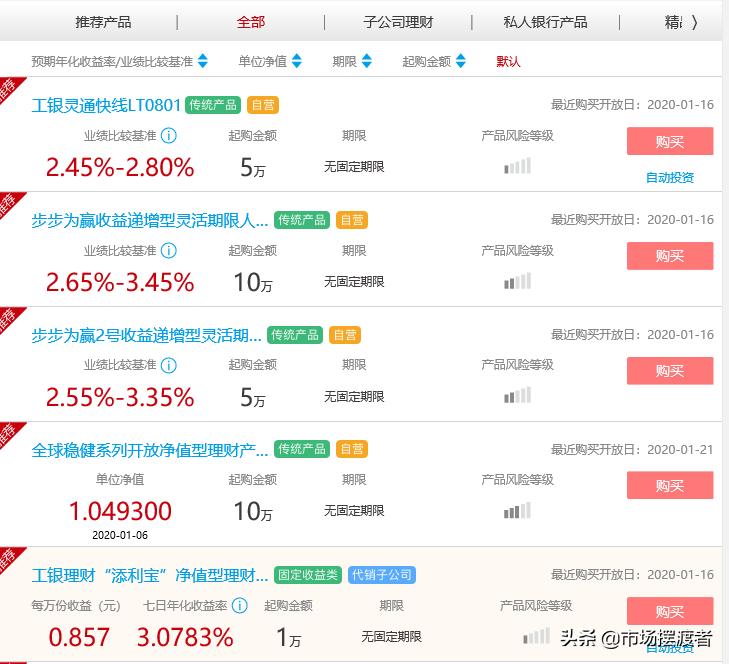Open 工银灵通快线LT0801 product details
This screenshot has height=664, width=729.
tap(106, 105)
